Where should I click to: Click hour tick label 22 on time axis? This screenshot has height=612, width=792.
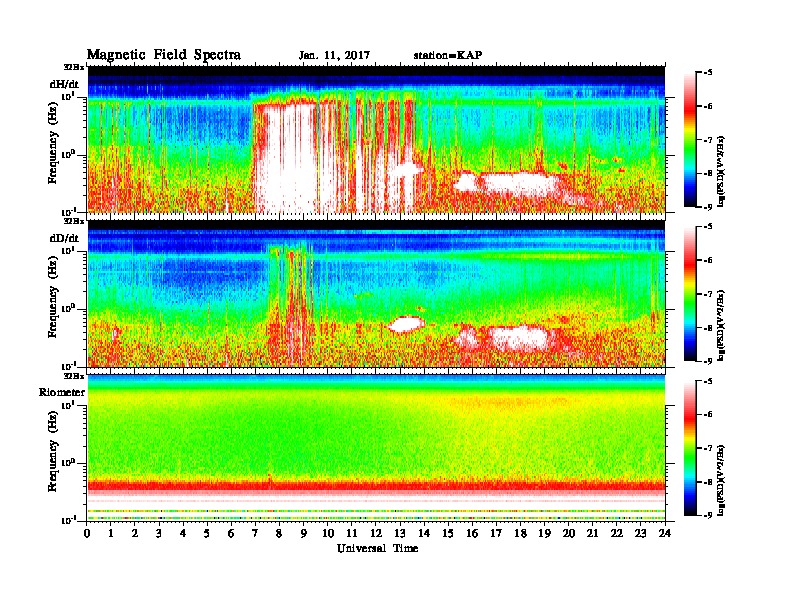[x=617, y=533]
